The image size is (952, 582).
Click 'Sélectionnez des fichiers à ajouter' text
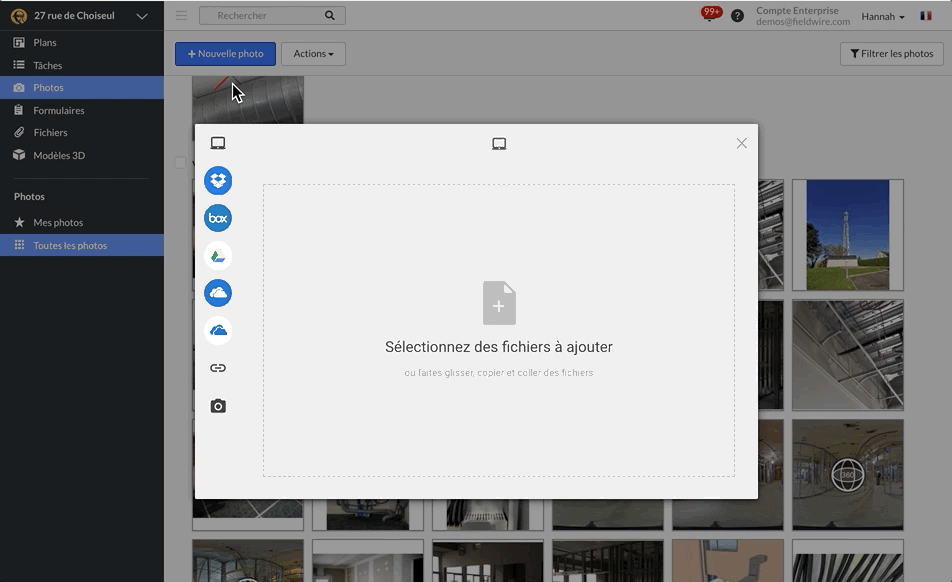[498, 347]
